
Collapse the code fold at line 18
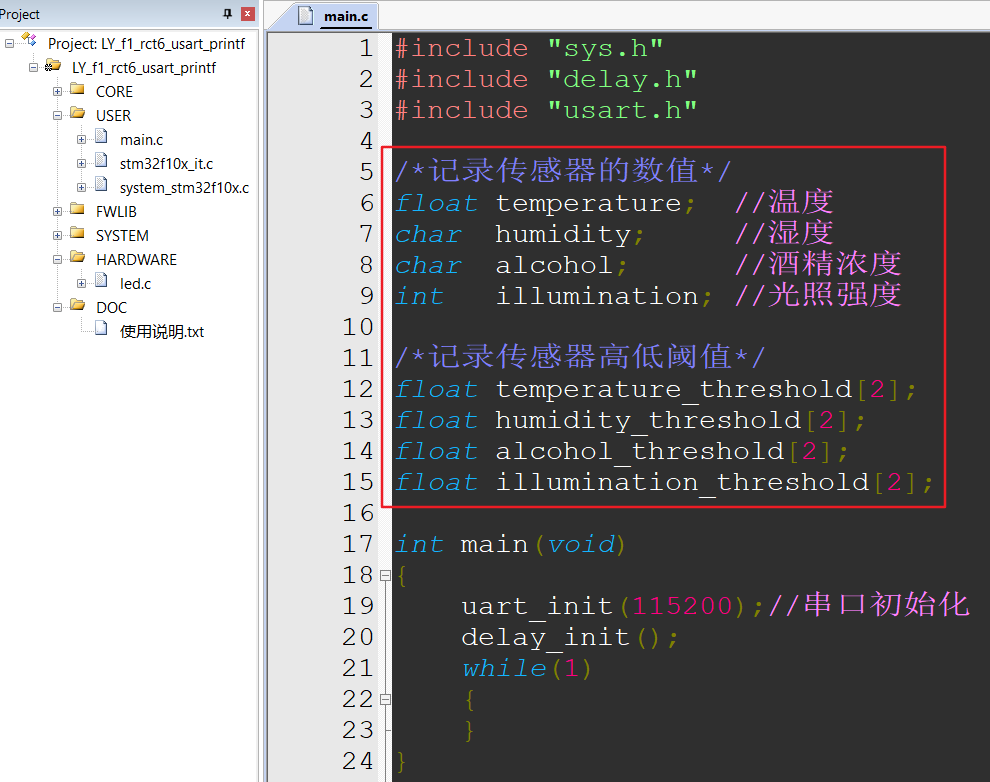[385, 574]
